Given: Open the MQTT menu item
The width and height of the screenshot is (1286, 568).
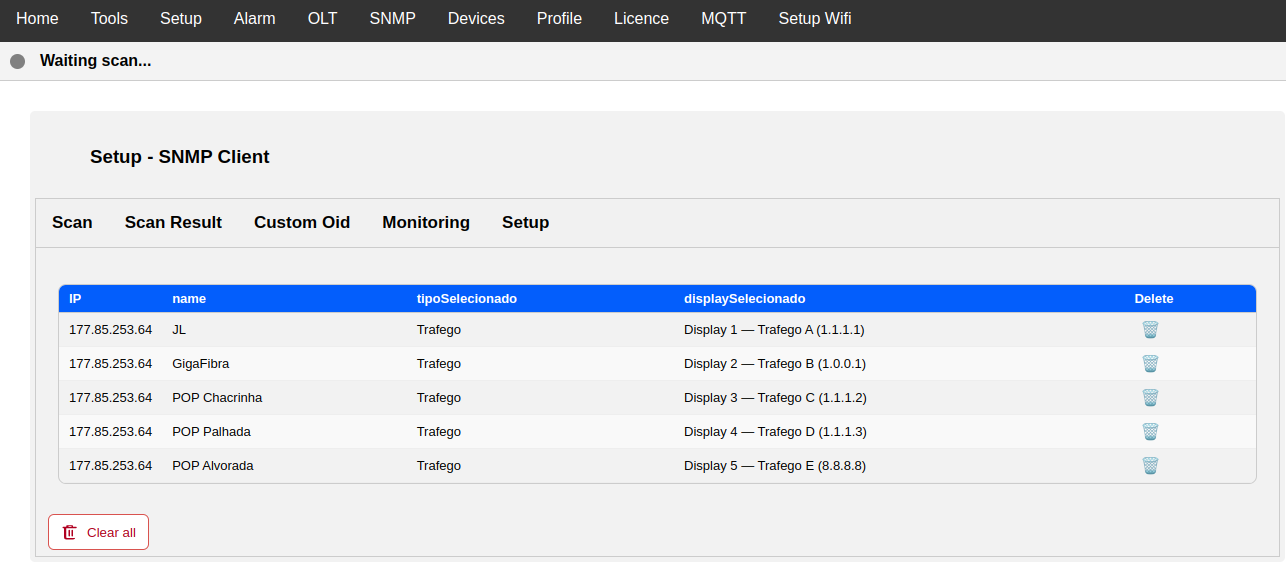Looking at the screenshot, I should [723, 19].
